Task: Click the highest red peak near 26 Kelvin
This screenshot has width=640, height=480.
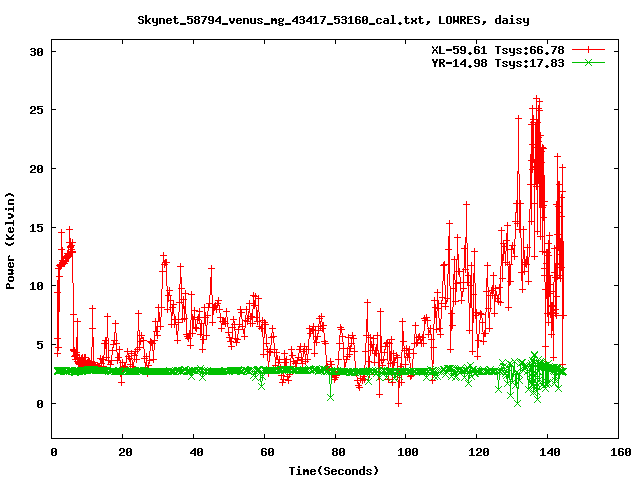Action: click(537, 98)
